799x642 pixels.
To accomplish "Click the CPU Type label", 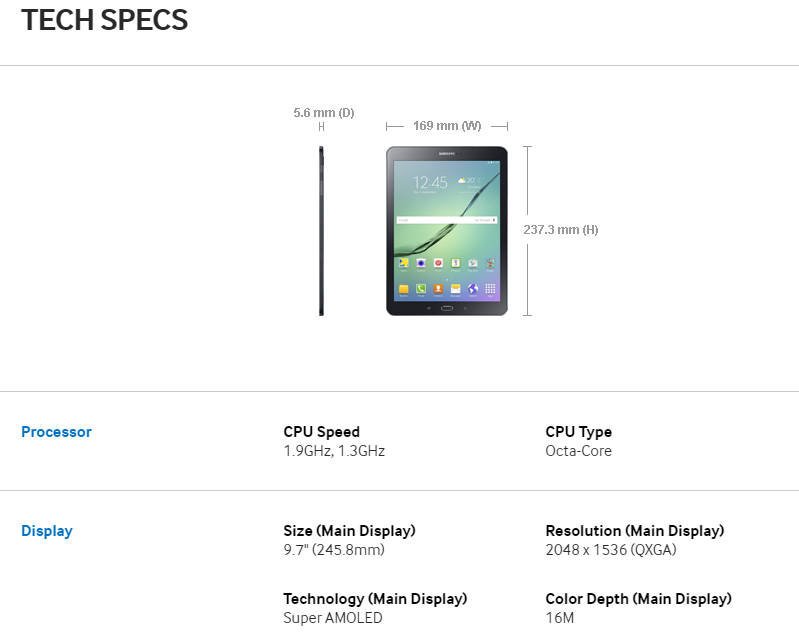I will coord(578,432).
